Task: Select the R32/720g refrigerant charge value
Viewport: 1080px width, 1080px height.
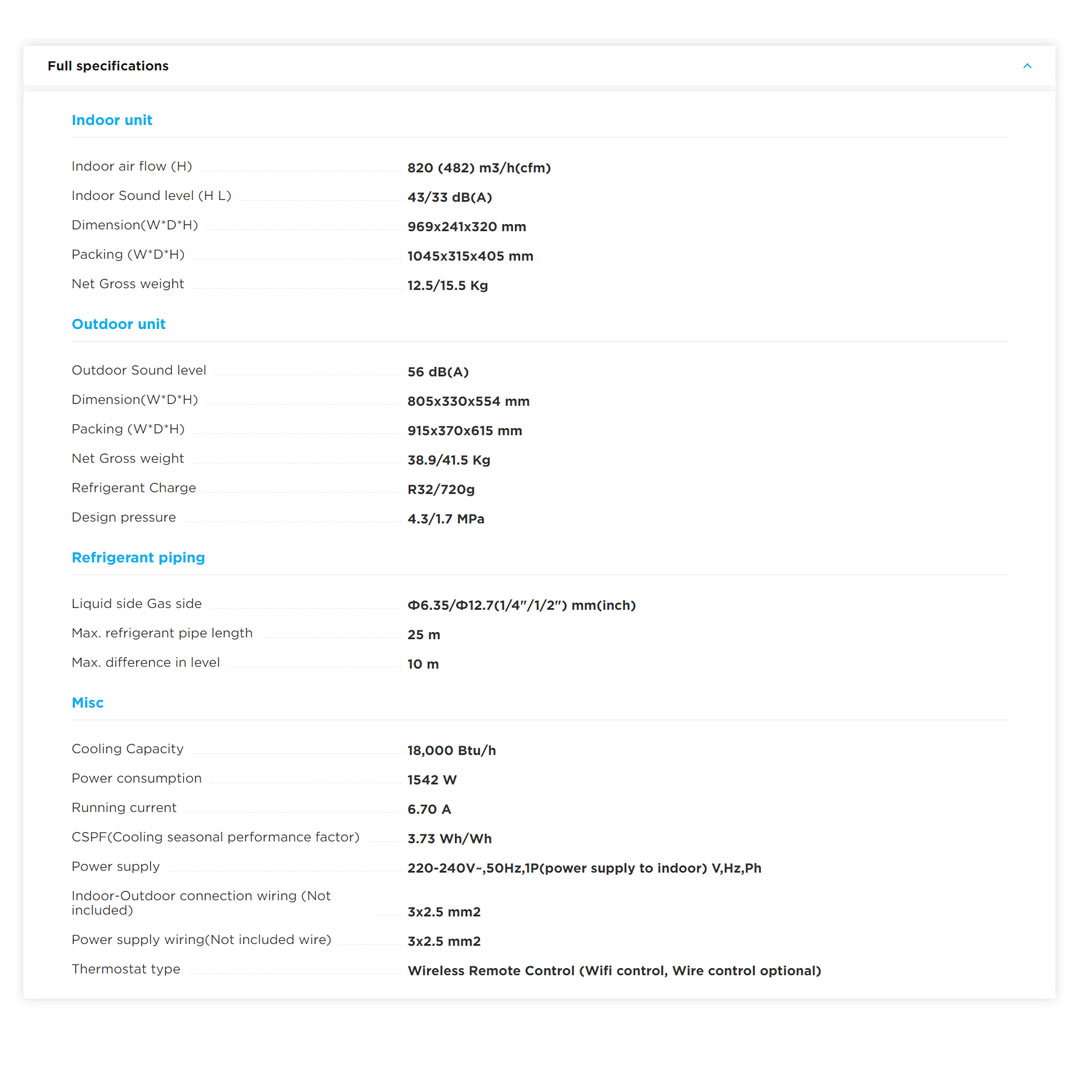Action: 441,490
